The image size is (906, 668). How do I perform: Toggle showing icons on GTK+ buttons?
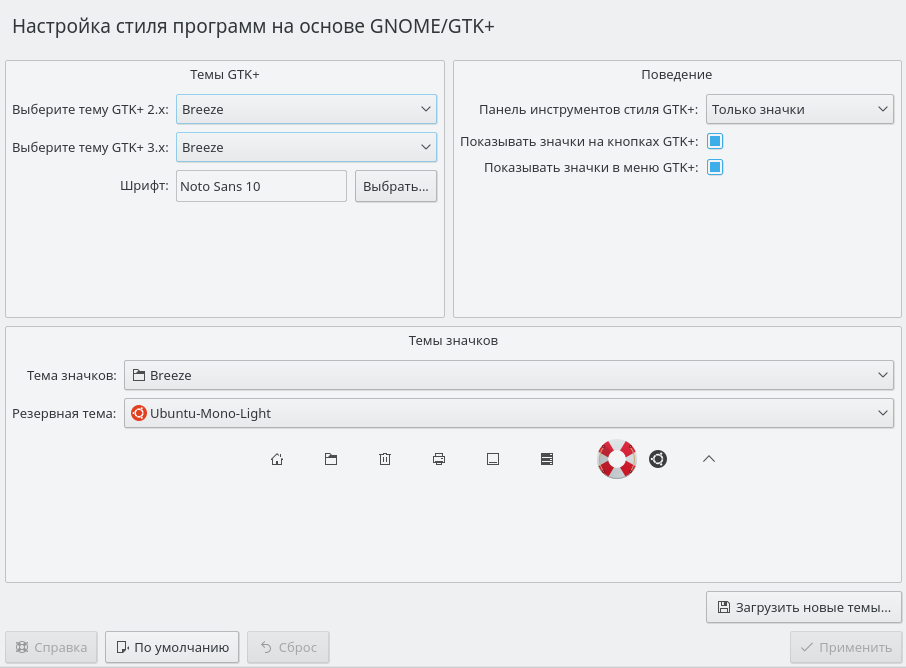pyautogui.click(x=715, y=141)
